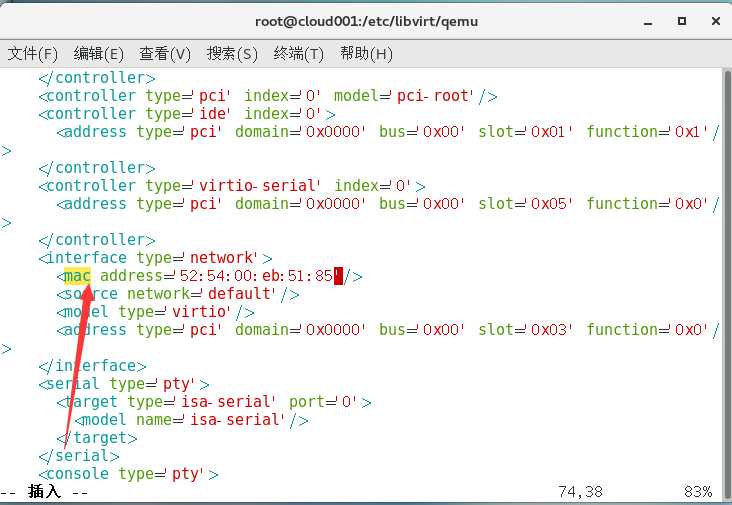732x505 pixels.
Task: Click network='default' source value
Action: pos(239,294)
